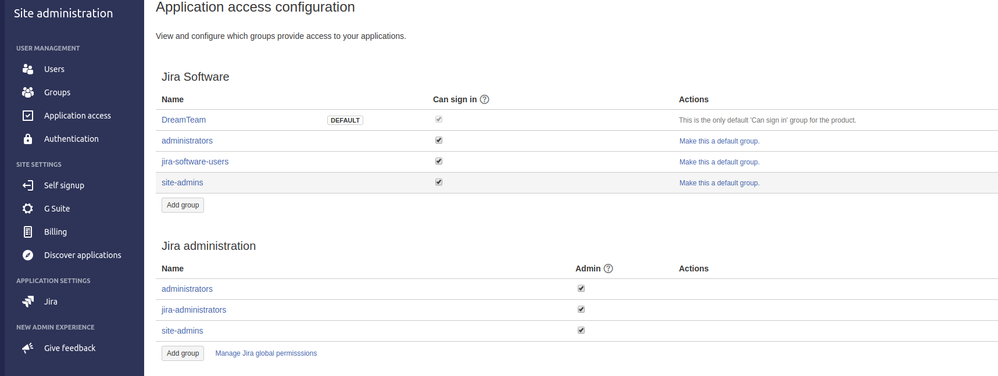Open the Billing document icon
Image resolution: width=998 pixels, height=376 pixels.
pyautogui.click(x=27, y=232)
